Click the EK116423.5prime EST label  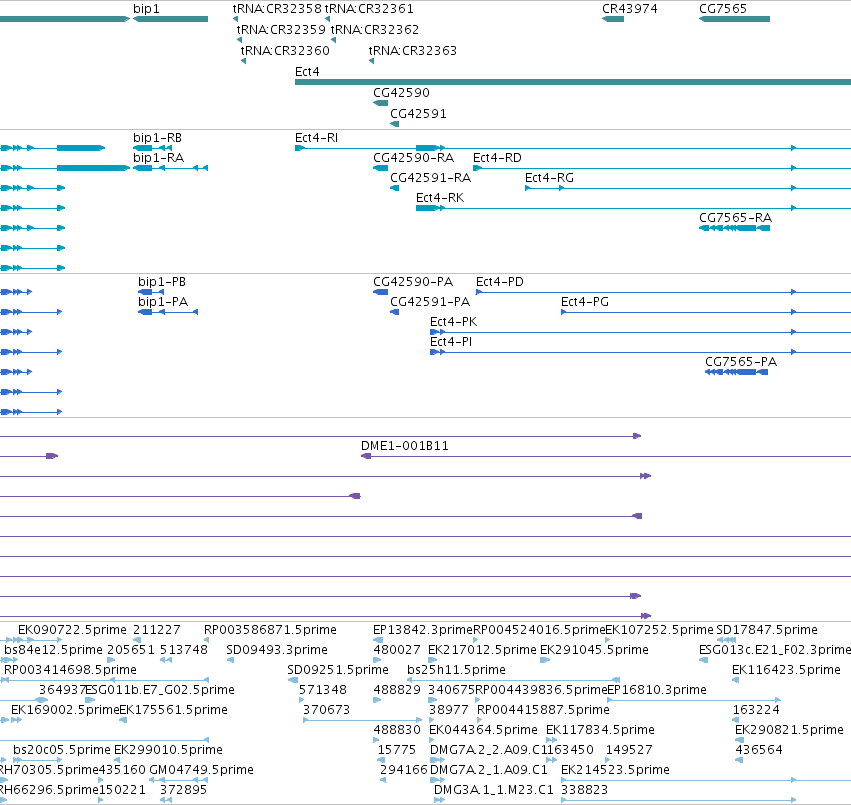coord(786,670)
